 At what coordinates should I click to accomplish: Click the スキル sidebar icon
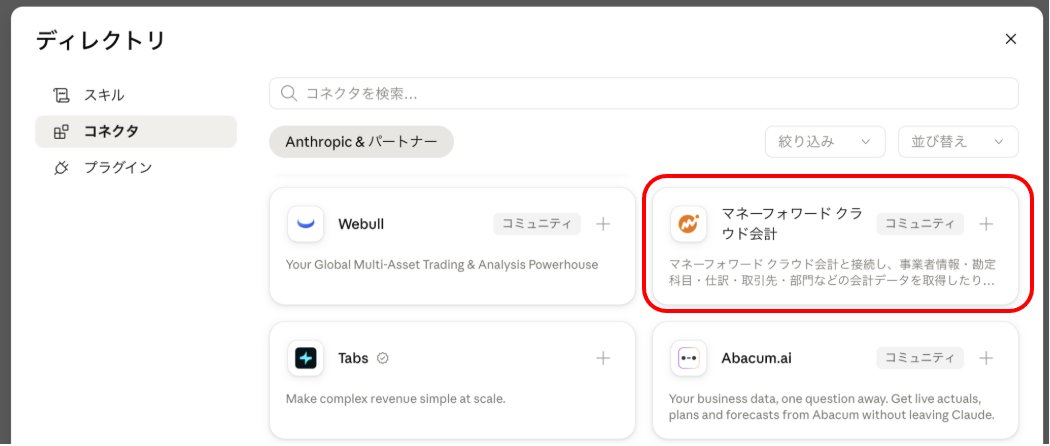point(61,95)
